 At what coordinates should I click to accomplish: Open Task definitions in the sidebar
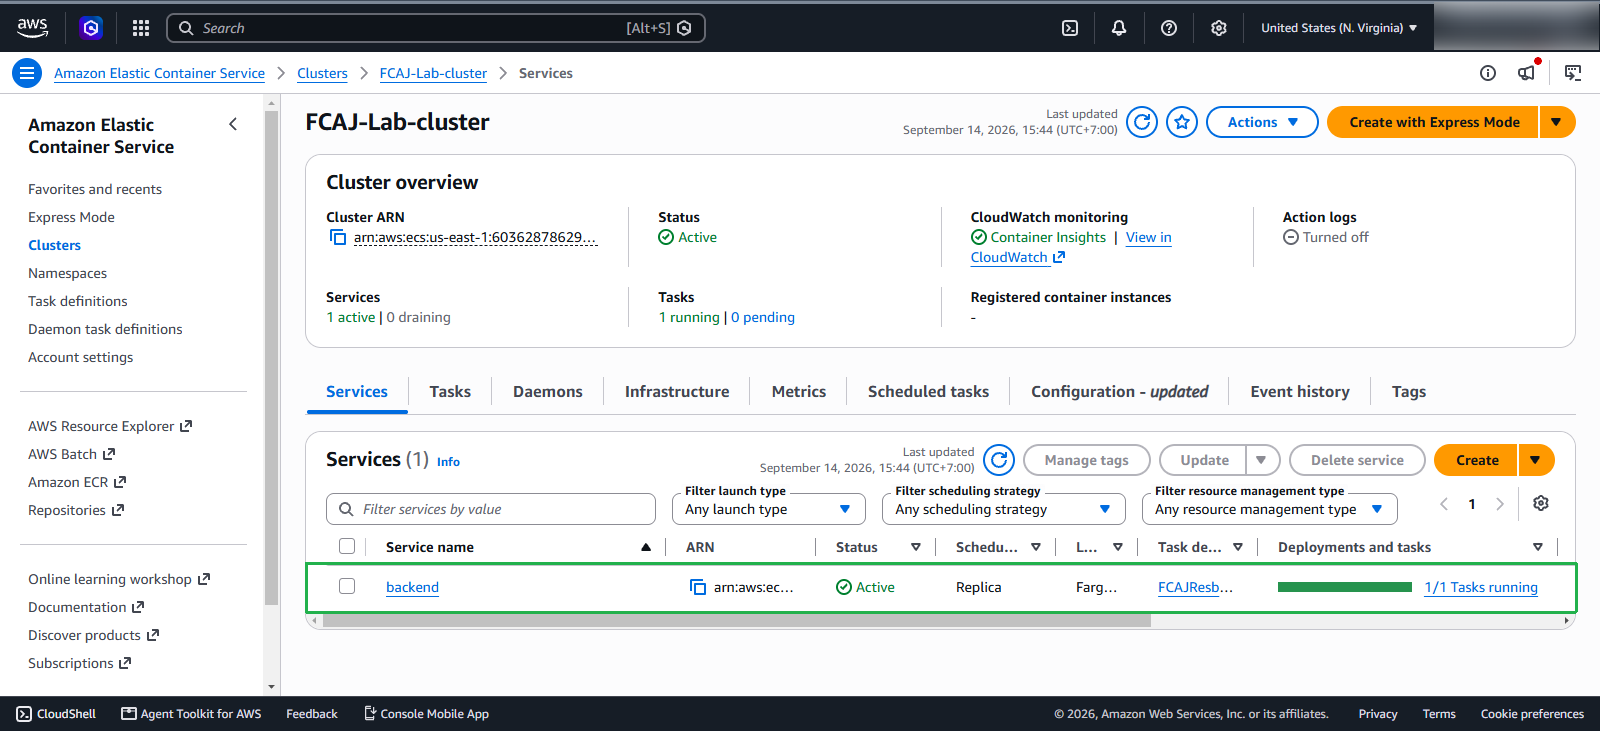pyautogui.click(x=78, y=301)
